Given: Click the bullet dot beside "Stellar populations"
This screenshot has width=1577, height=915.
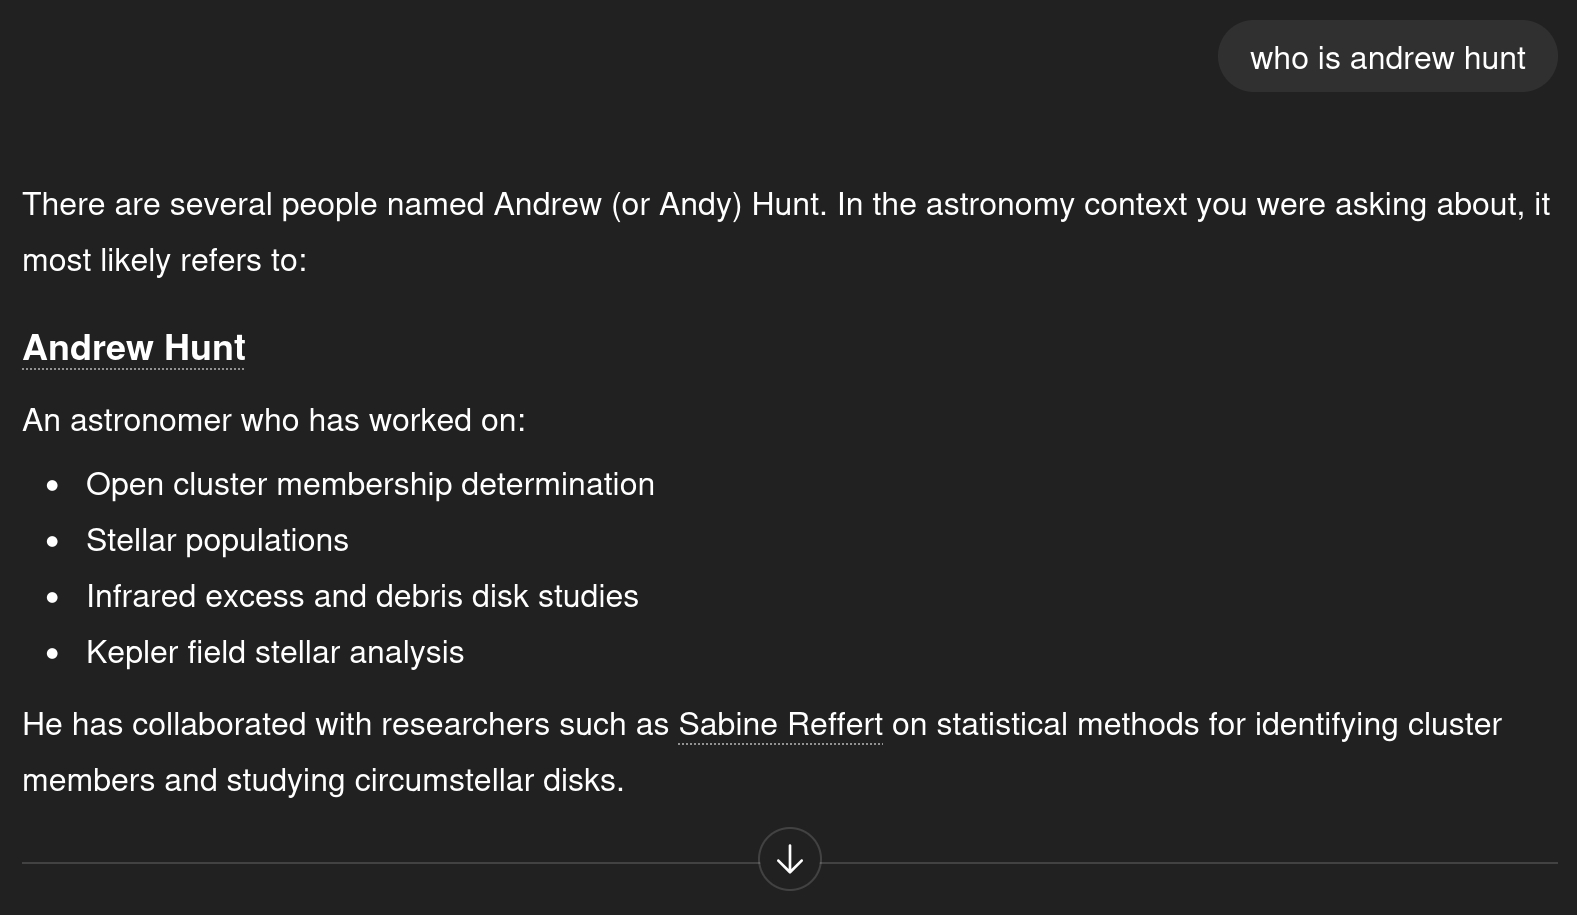Looking at the screenshot, I should (53, 541).
